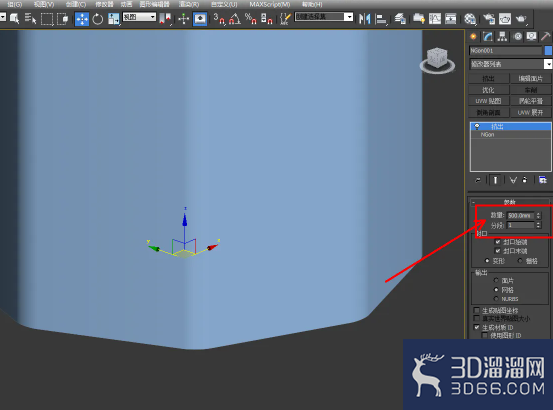Activate the Select and Scale tool

point(114,19)
